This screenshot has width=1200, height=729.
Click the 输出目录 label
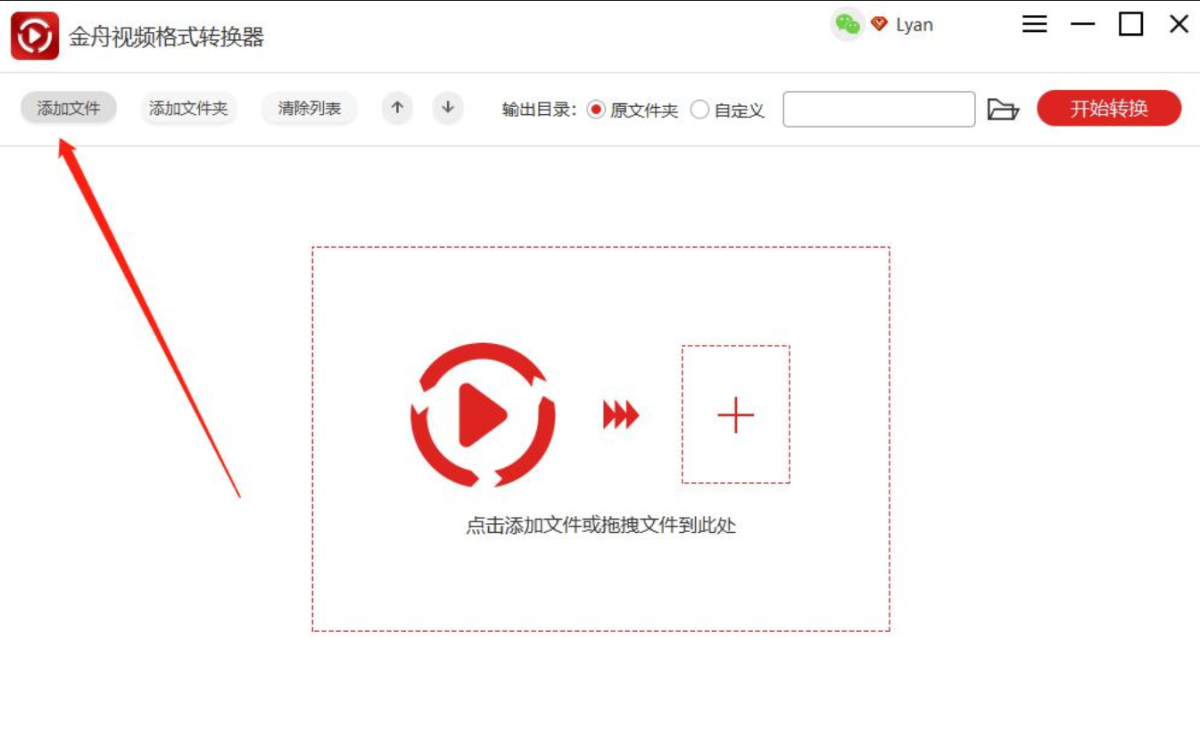click(x=539, y=110)
